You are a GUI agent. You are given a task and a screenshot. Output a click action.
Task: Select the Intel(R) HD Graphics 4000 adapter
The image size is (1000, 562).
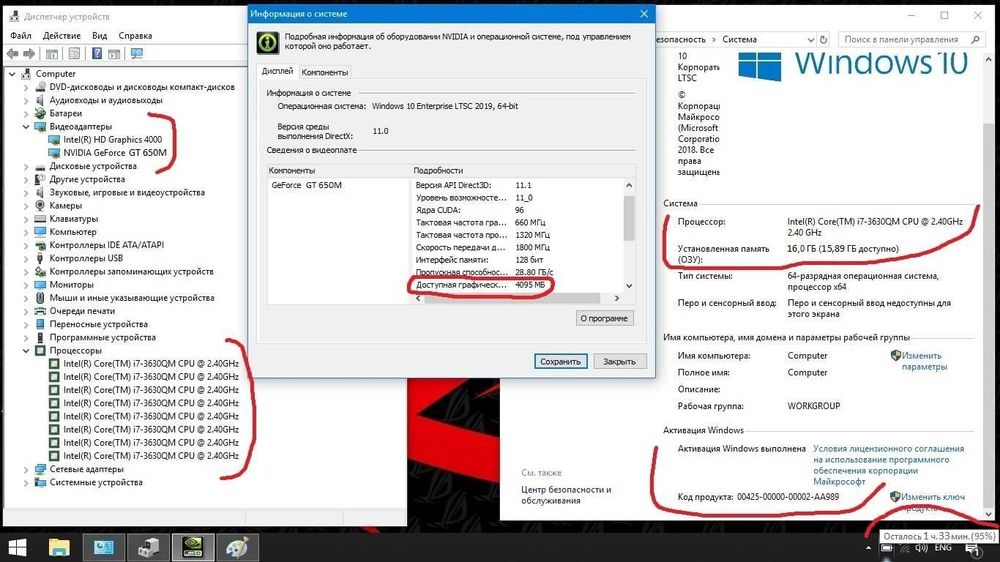(x=112, y=140)
